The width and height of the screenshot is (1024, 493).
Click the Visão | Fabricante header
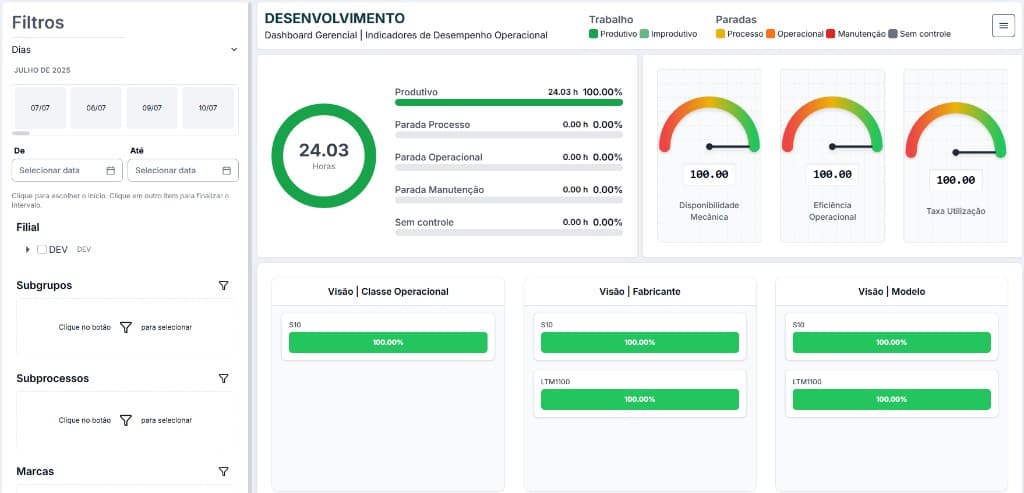[x=640, y=291]
